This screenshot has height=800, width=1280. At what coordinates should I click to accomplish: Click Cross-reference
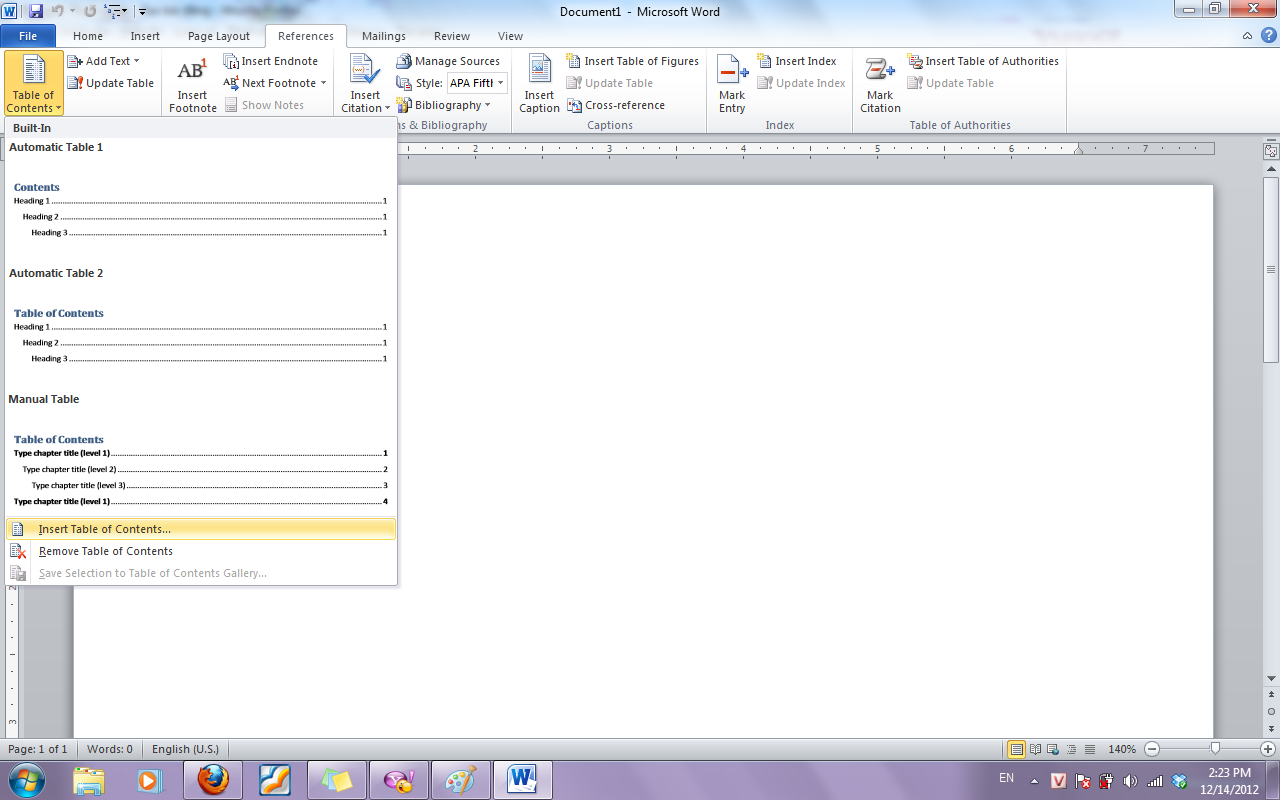tap(616, 105)
